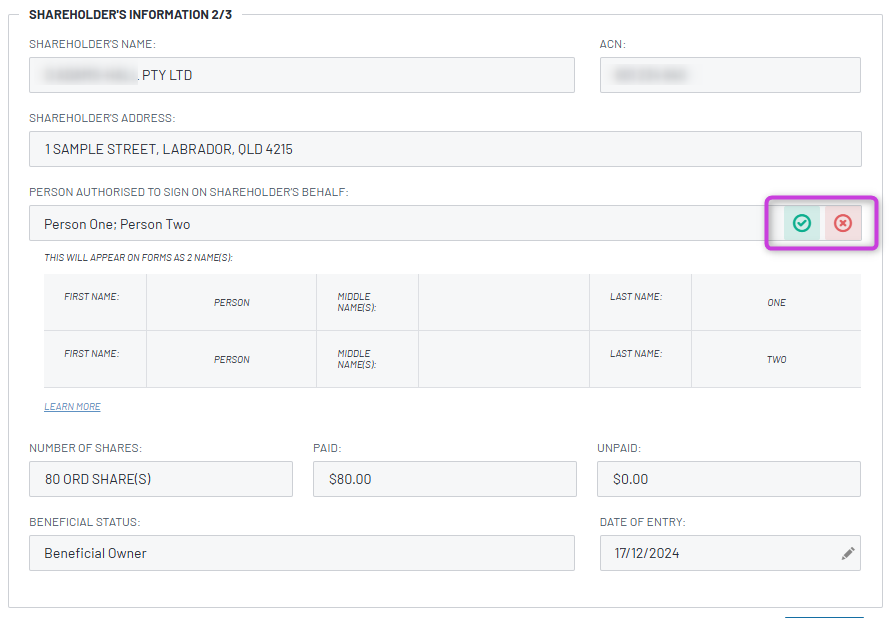Viewport: 890px width, 618px height.
Task: Select Last Name cell showing 'ONE'
Action: (x=776, y=302)
